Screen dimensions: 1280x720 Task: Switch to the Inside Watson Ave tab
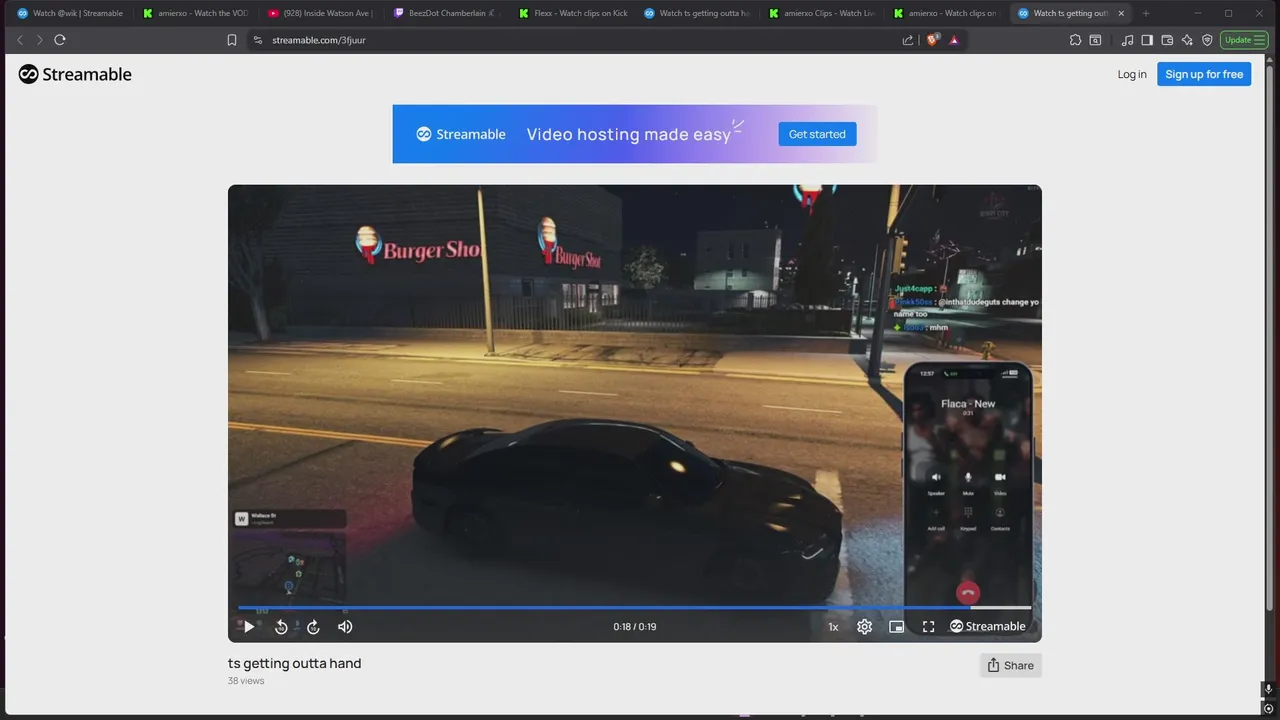(320, 13)
